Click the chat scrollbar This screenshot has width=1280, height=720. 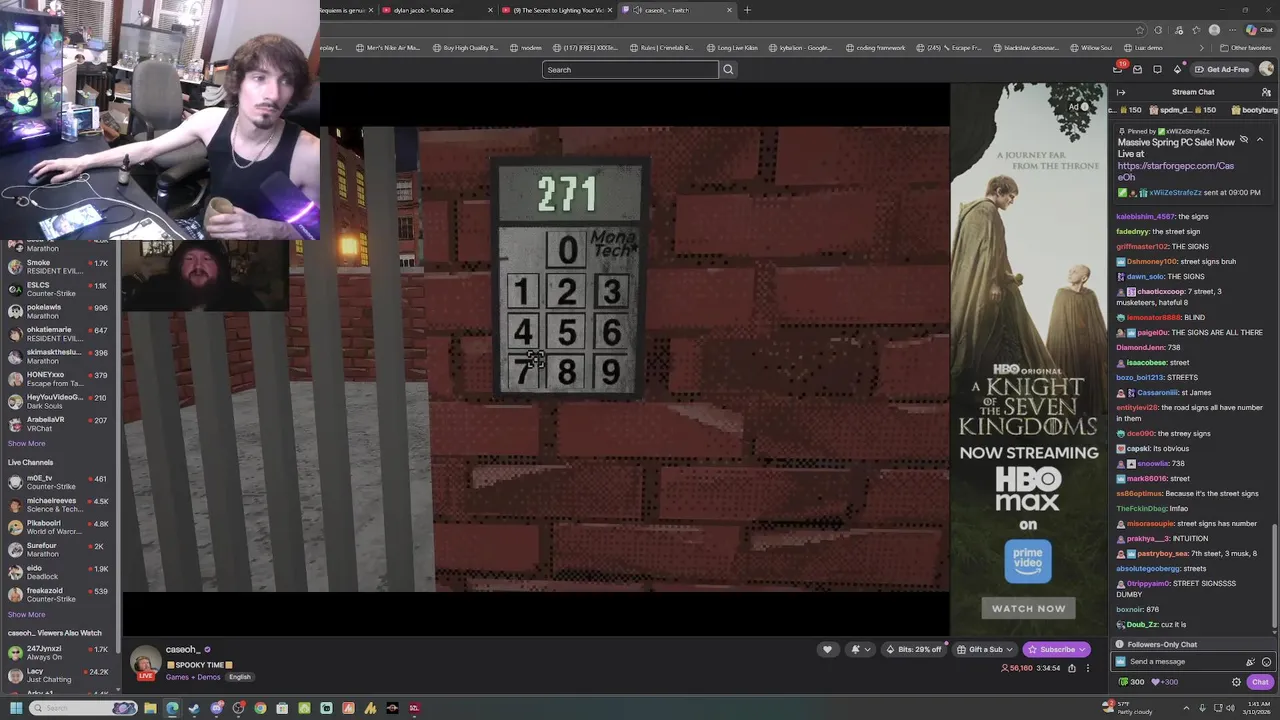pos(1274,575)
